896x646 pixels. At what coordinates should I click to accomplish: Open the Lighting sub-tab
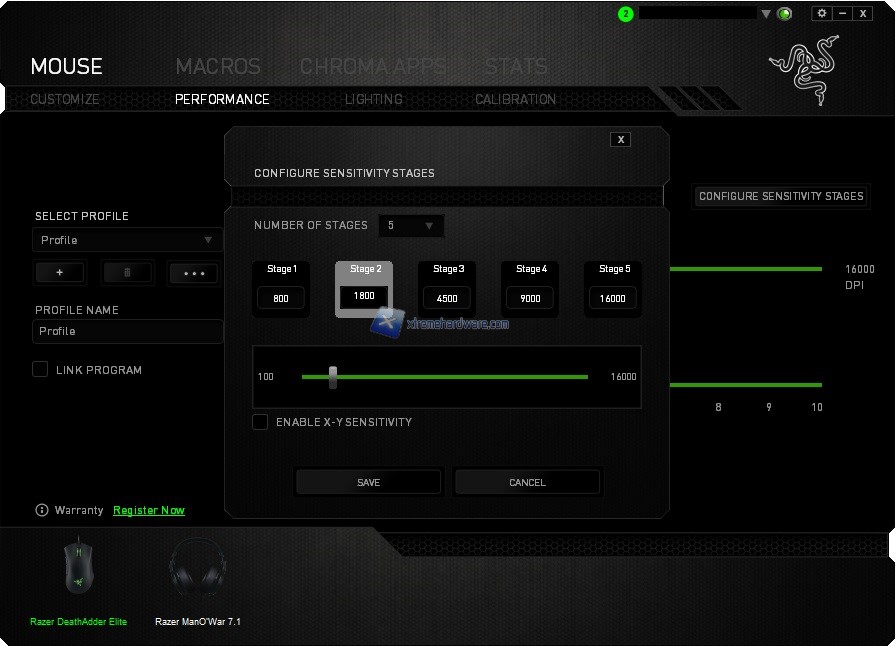[373, 99]
